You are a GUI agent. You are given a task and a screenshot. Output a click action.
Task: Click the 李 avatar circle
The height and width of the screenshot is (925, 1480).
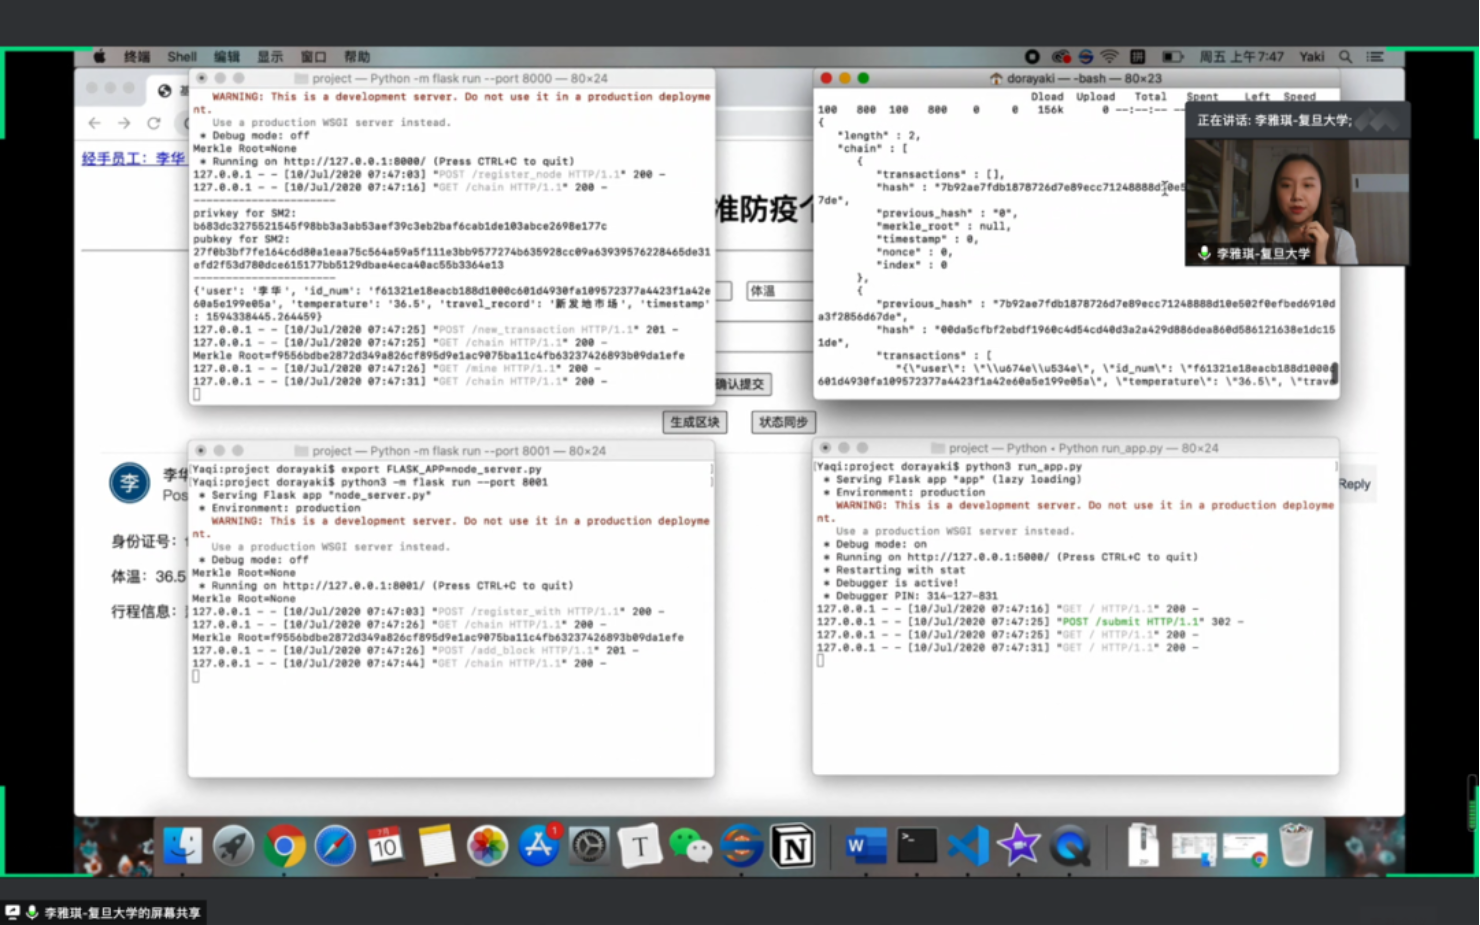[130, 483]
